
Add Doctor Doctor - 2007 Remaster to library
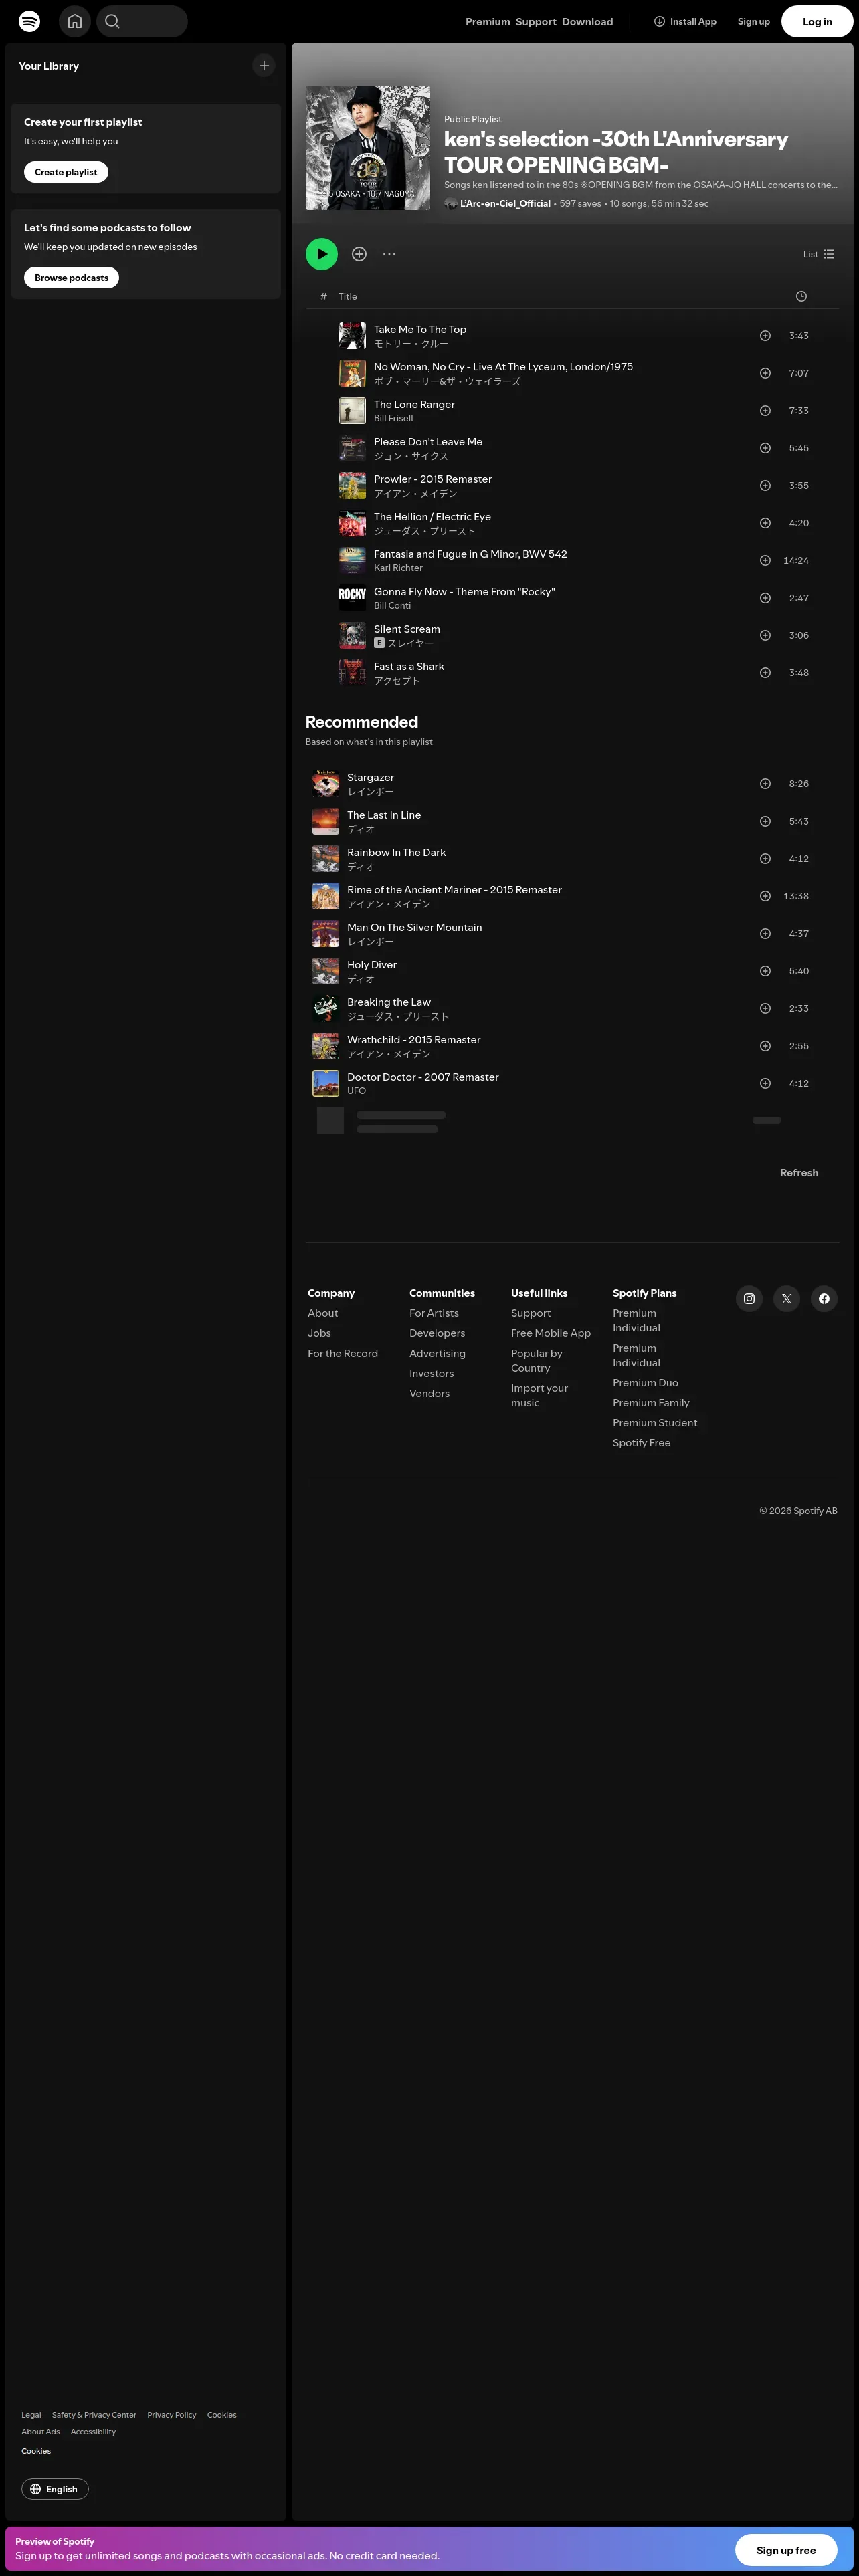pos(765,1084)
